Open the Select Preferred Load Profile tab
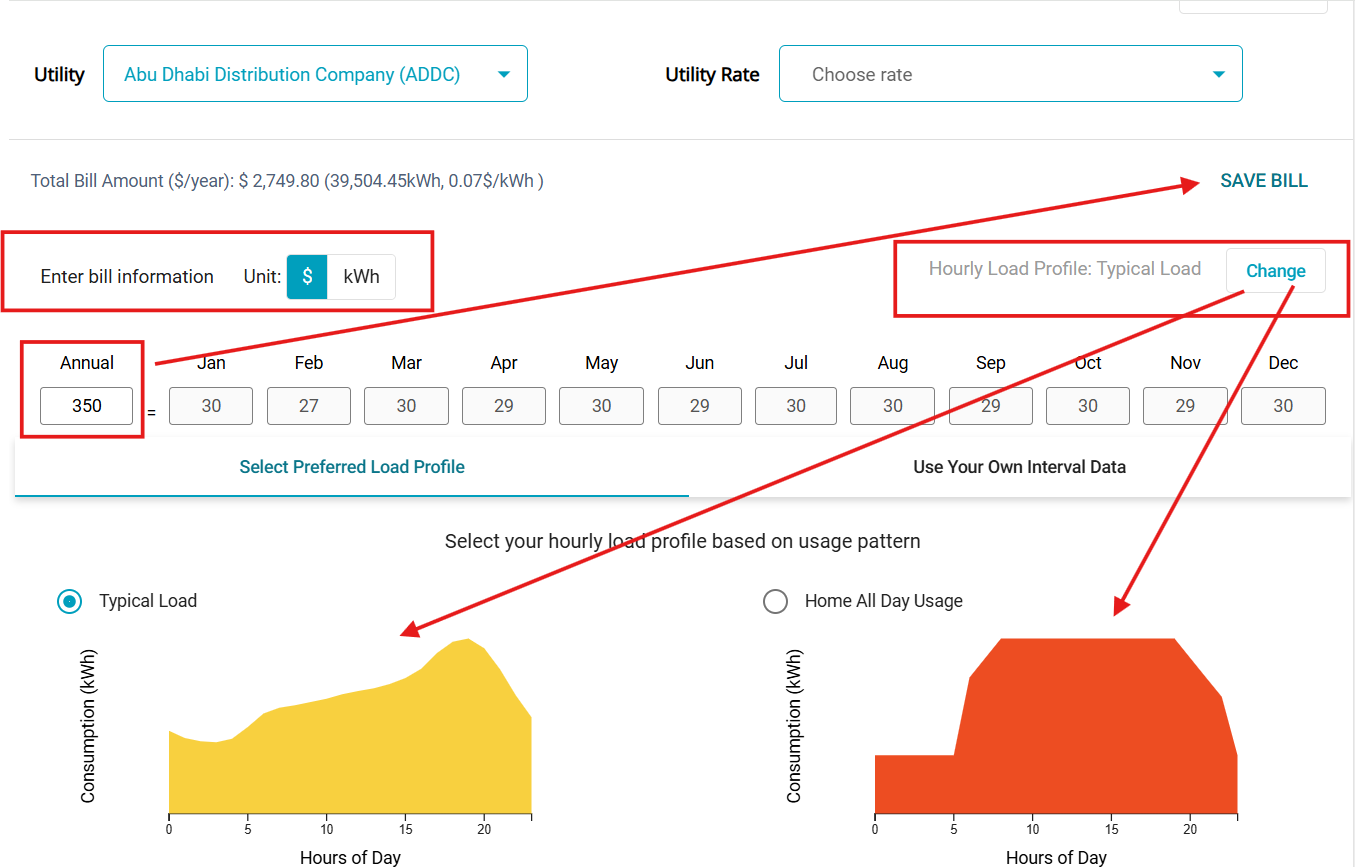This screenshot has width=1355, height=867. 352,467
